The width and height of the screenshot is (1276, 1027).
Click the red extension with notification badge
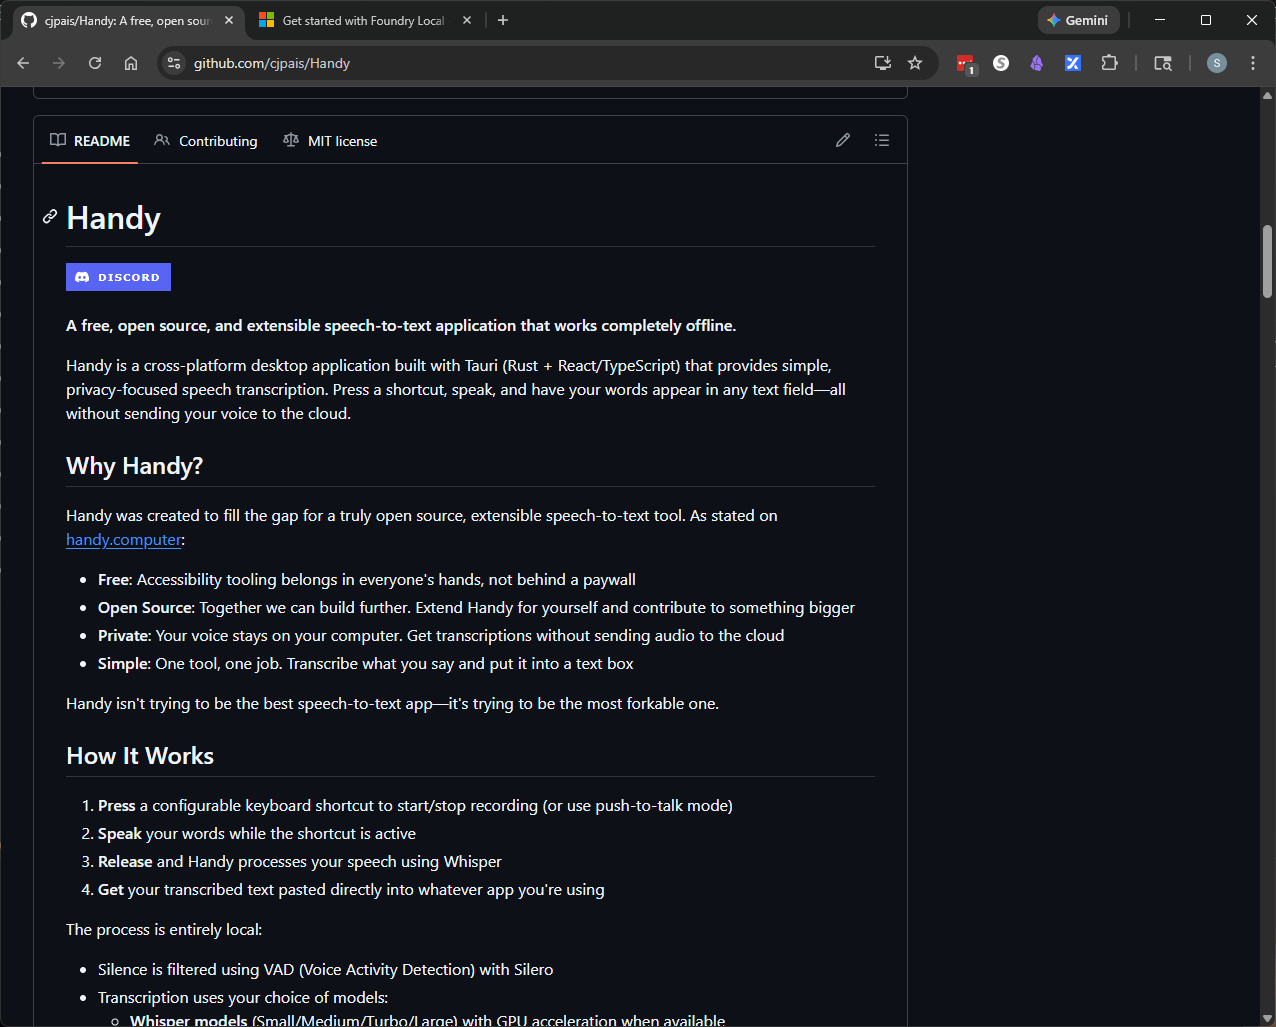[965, 63]
